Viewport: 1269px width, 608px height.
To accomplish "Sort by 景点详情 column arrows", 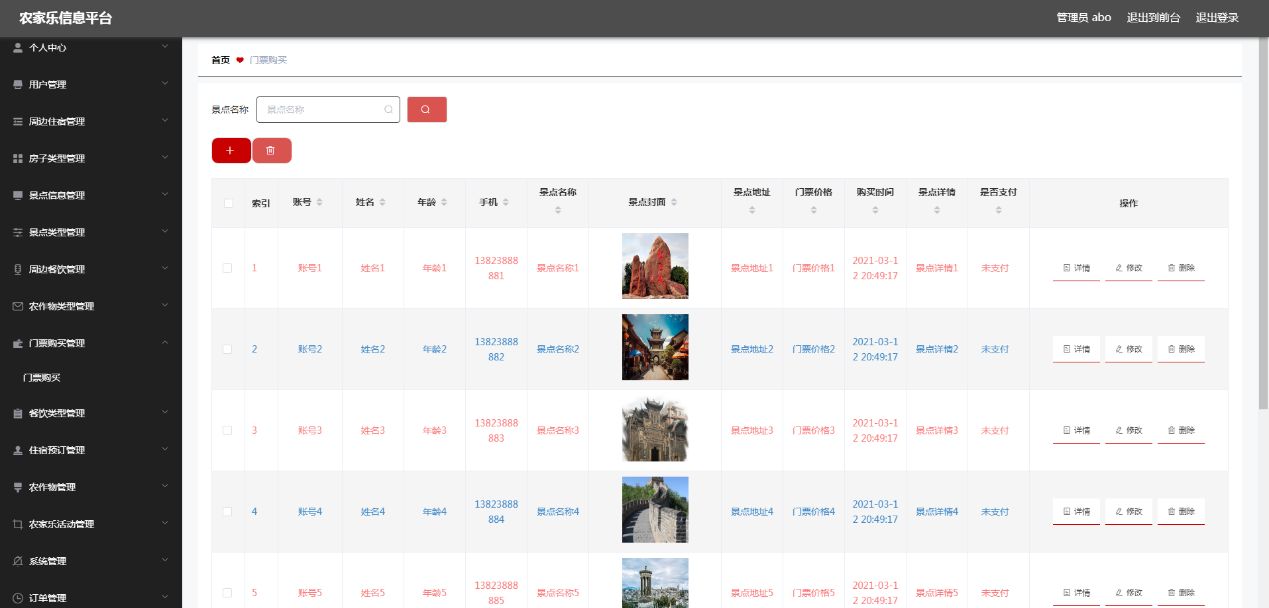I will pyautogui.click(x=937, y=210).
